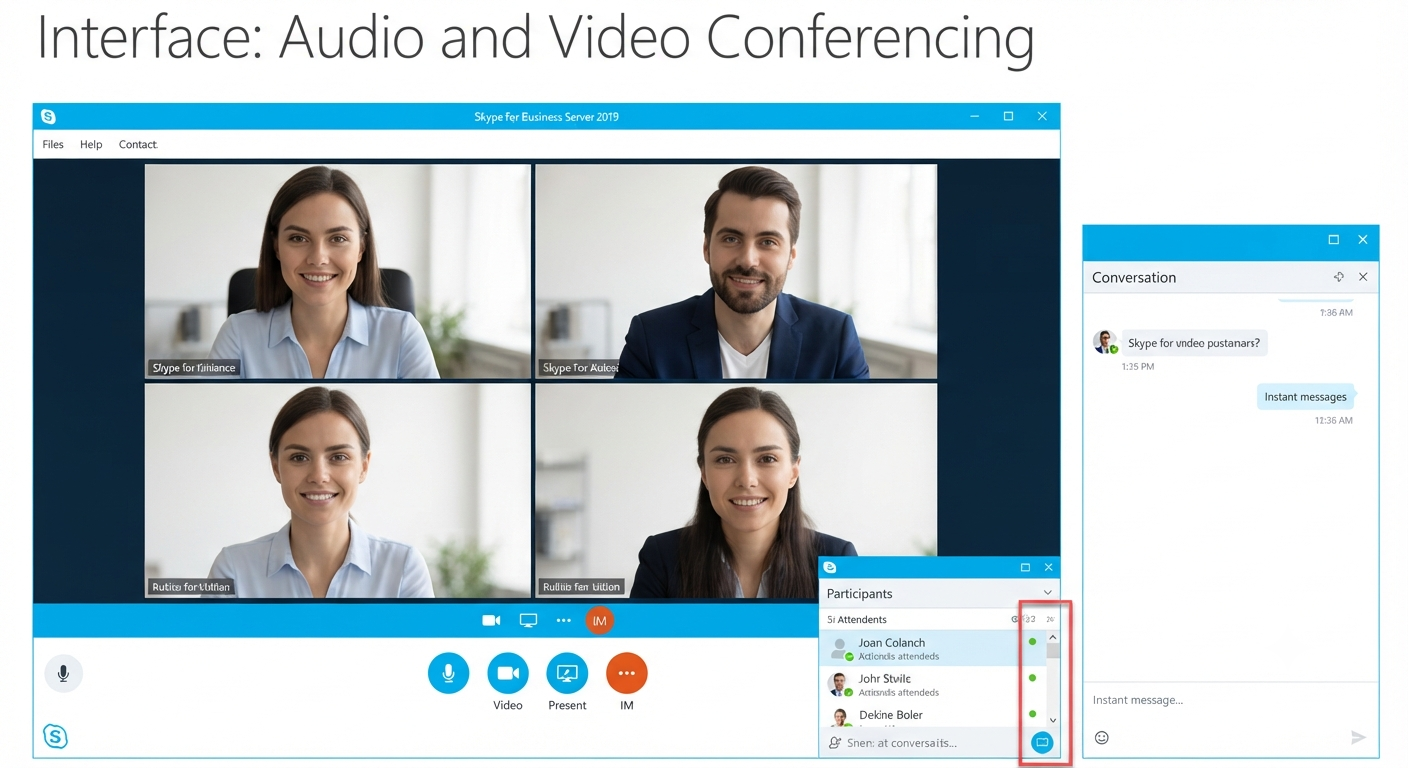Viewport: 1408px width, 768px height.
Task: Click Johr Stvilc's avatar photo
Action: tap(840, 684)
